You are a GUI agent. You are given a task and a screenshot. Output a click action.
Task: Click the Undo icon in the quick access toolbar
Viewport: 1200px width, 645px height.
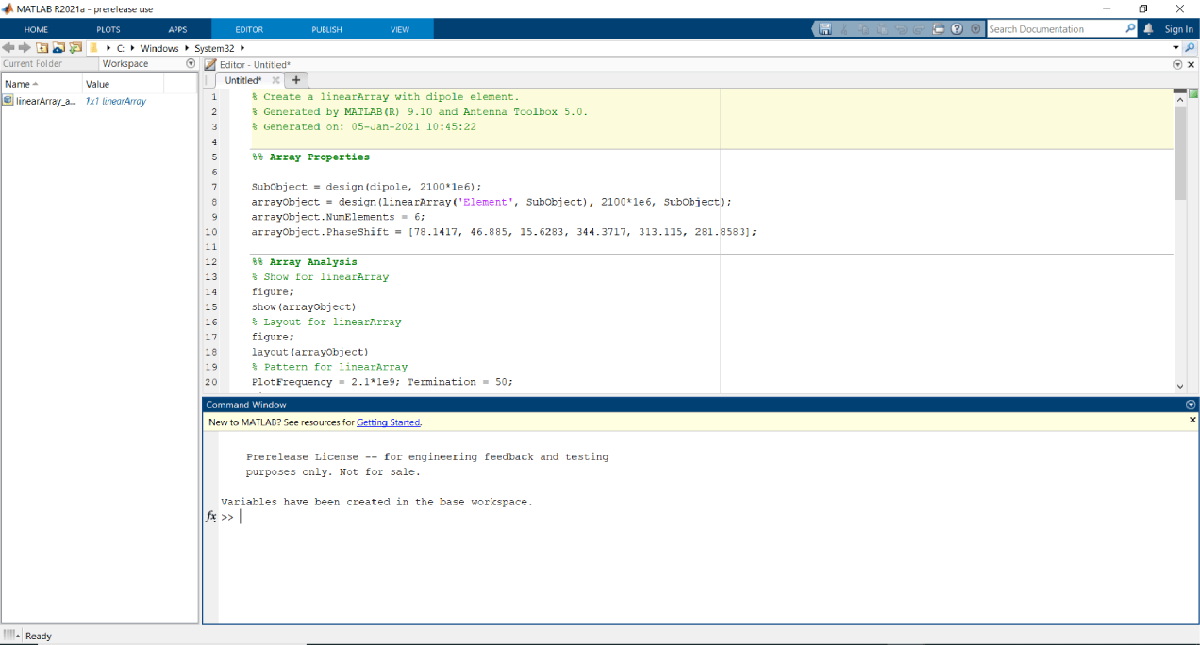pyautogui.click(x=903, y=29)
